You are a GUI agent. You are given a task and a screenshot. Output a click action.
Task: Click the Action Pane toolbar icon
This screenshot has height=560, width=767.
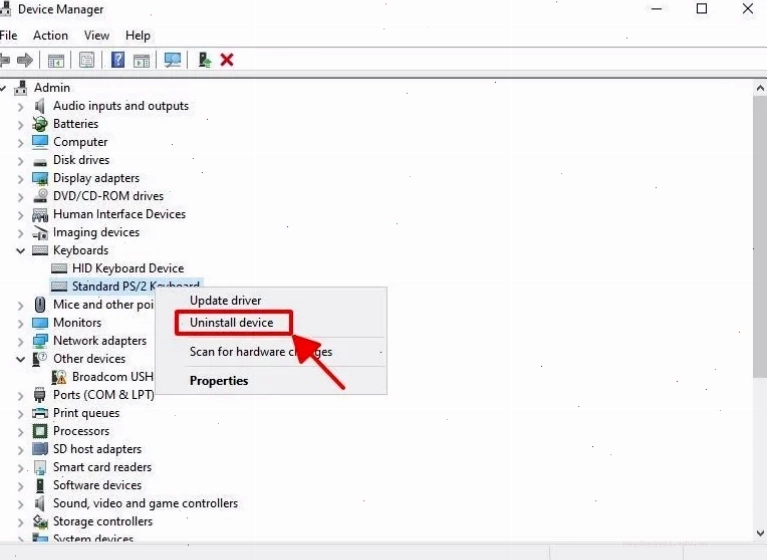141,61
